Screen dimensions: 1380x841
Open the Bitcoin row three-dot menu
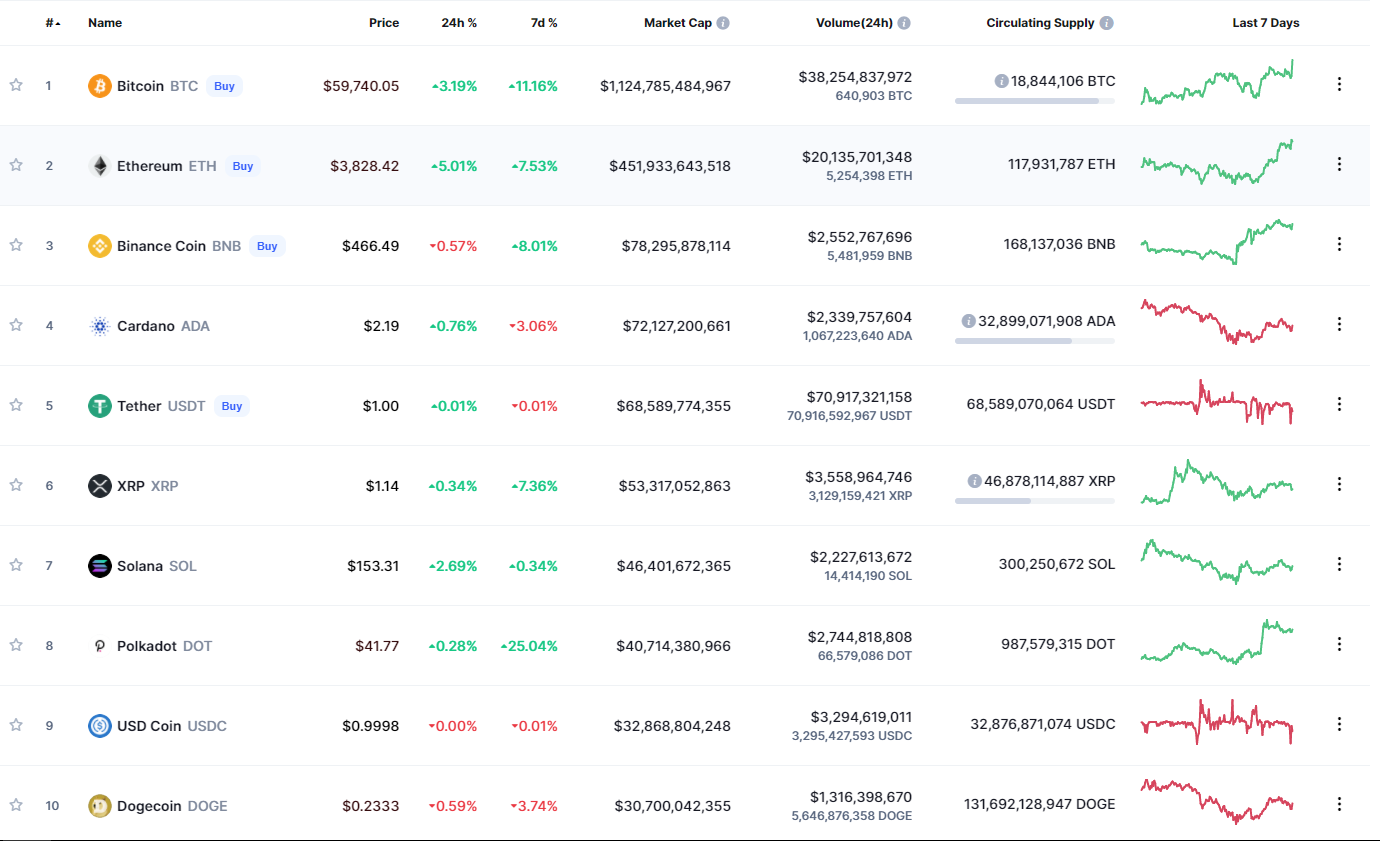pos(1340,84)
